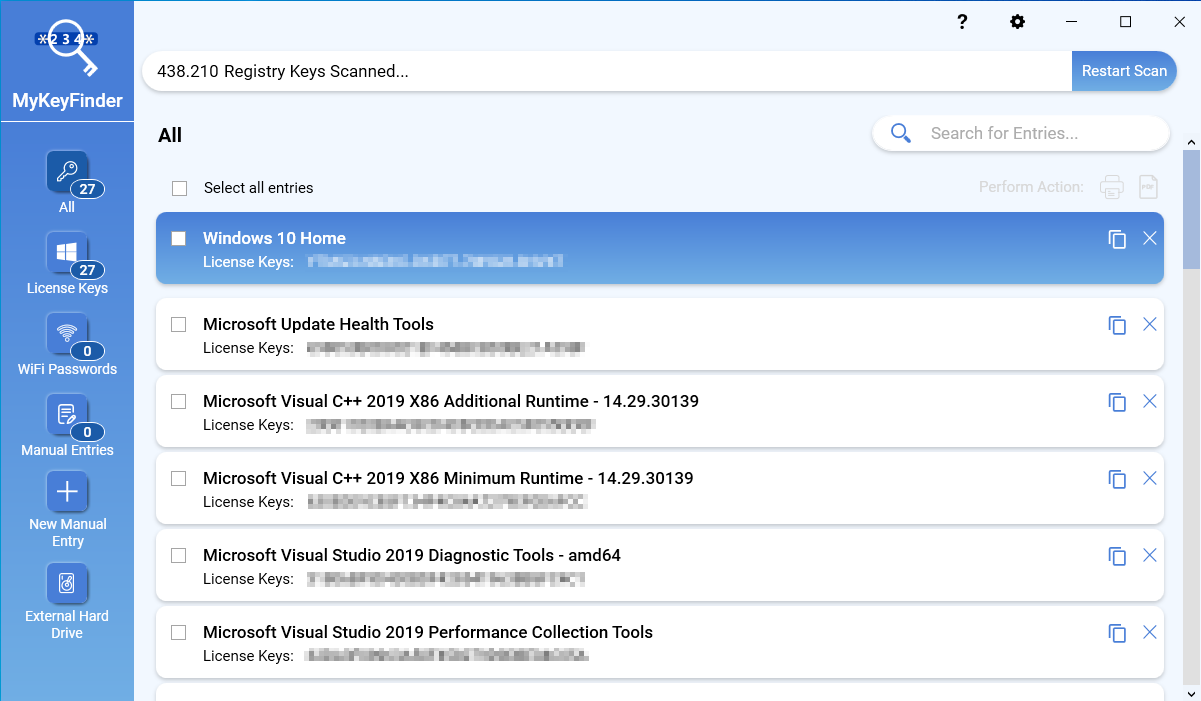Open the help icon
Image resolution: width=1201 pixels, height=701 pixels.
click(961, 21)
